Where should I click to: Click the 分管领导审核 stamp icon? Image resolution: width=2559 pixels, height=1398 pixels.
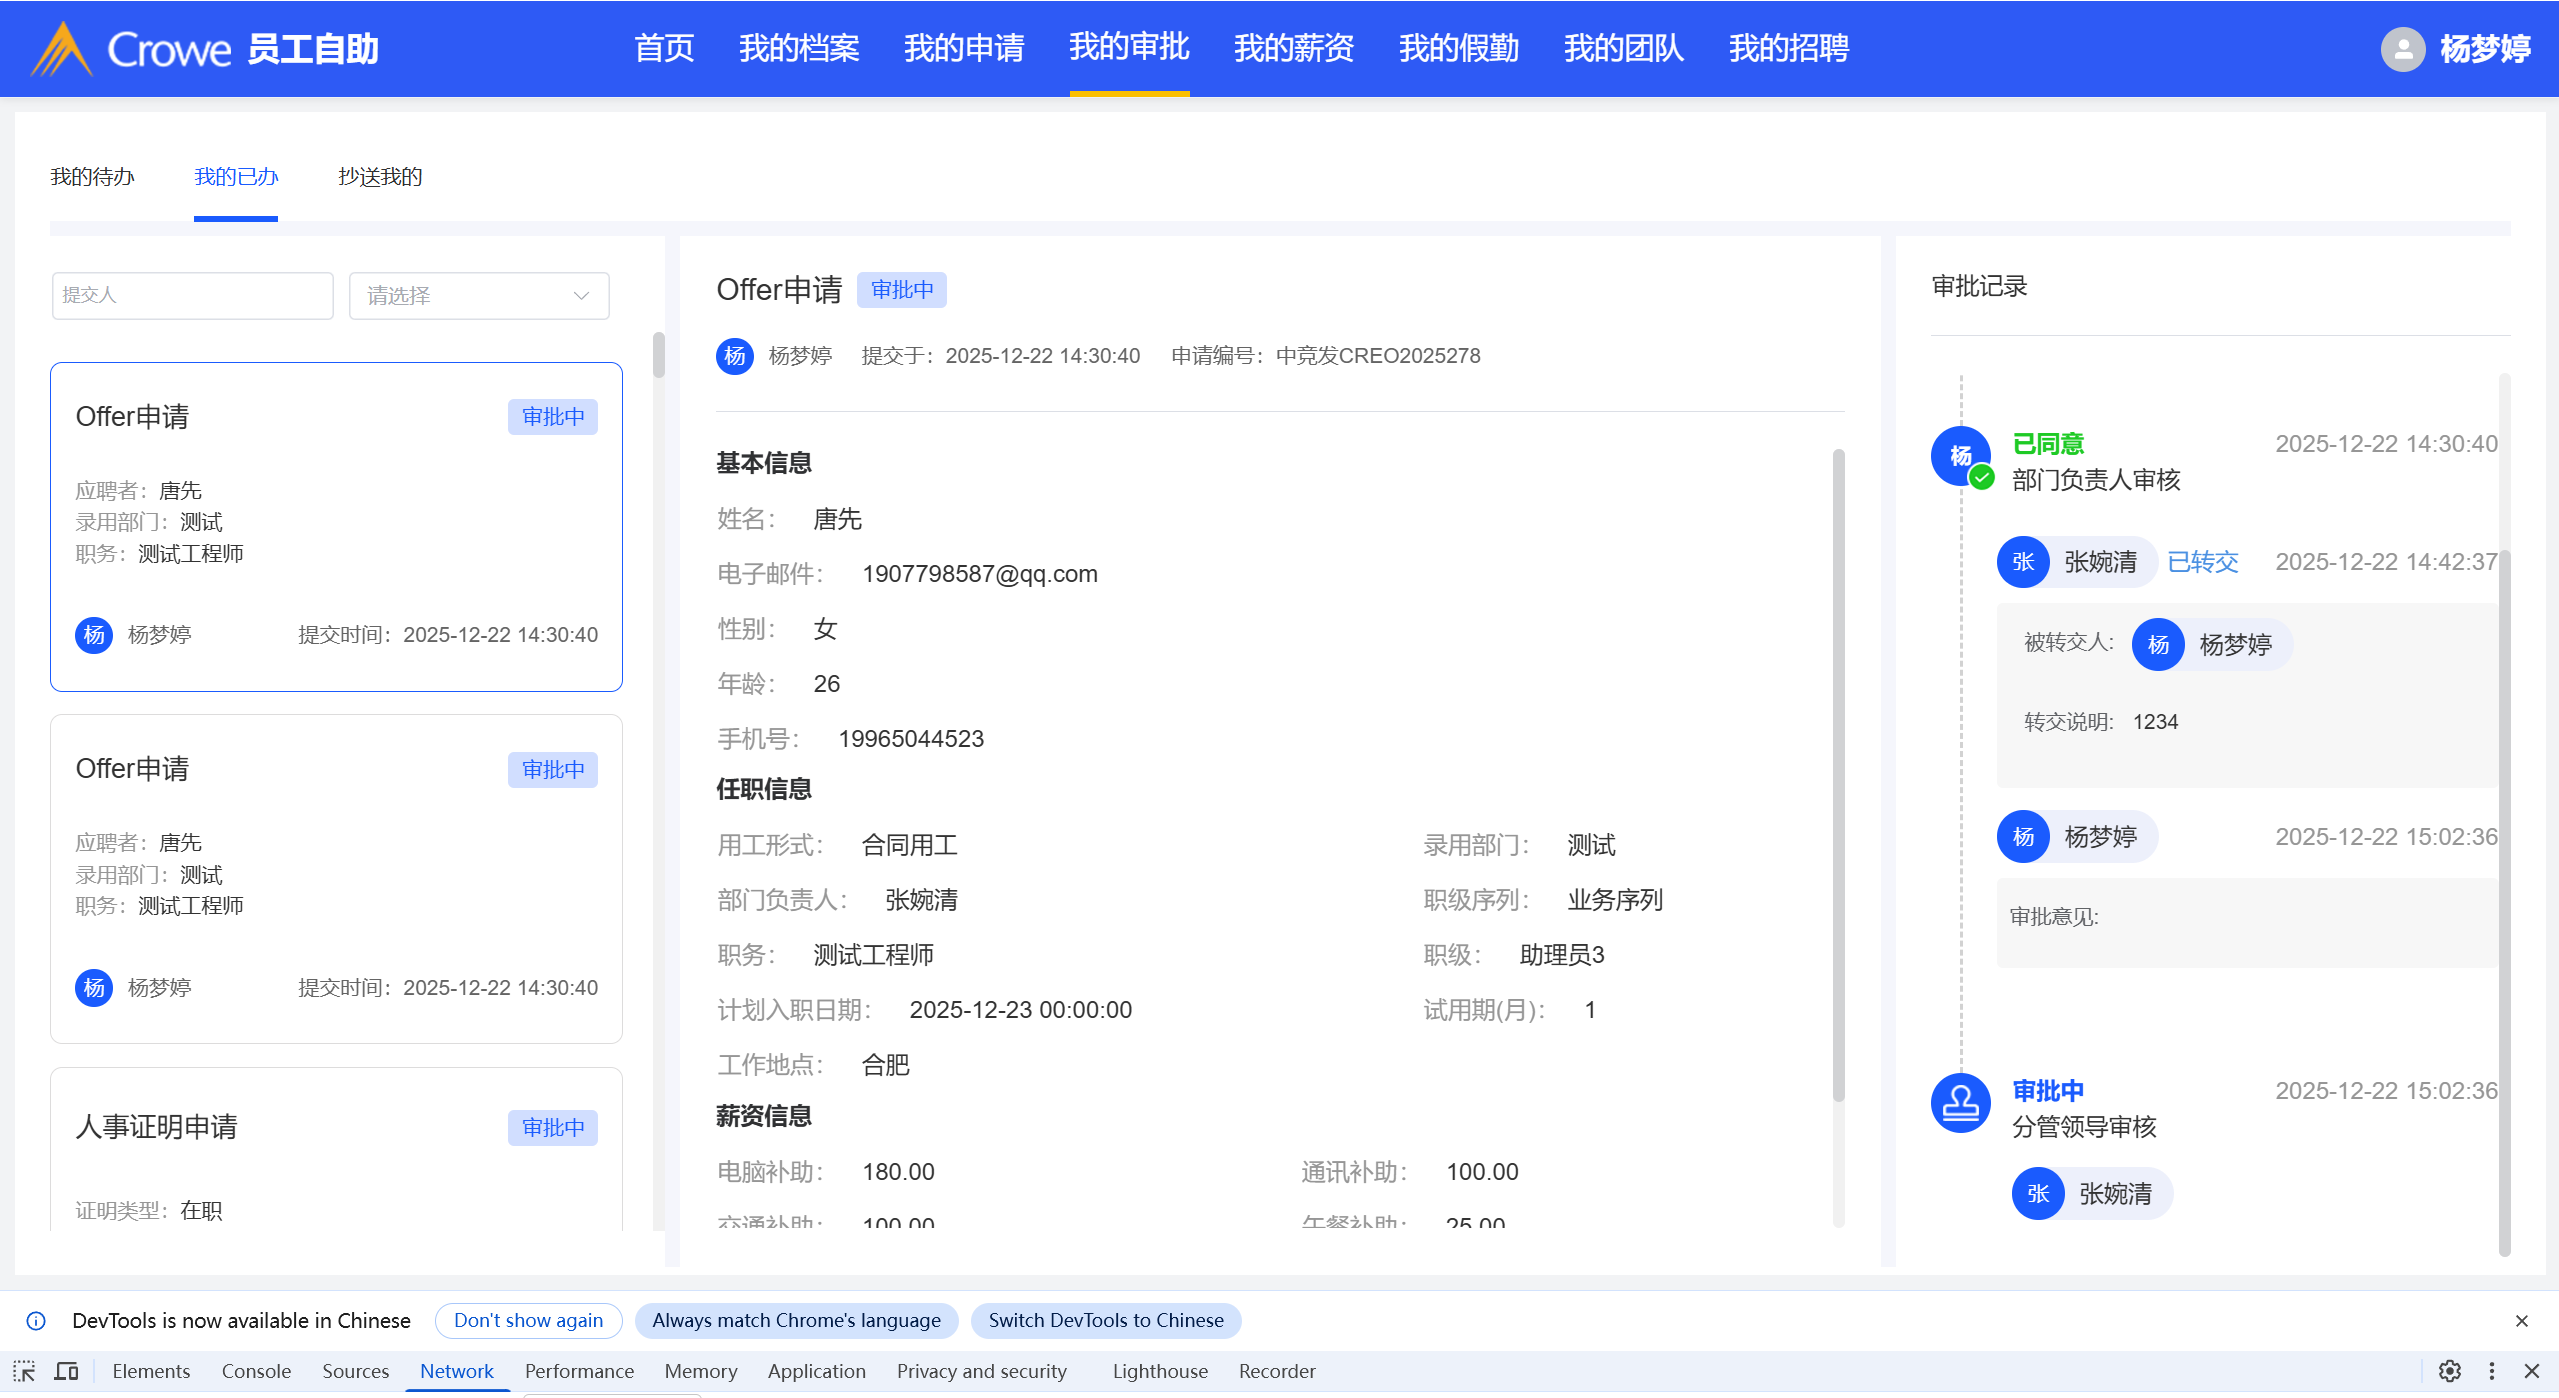[x=1960, y=1104]
